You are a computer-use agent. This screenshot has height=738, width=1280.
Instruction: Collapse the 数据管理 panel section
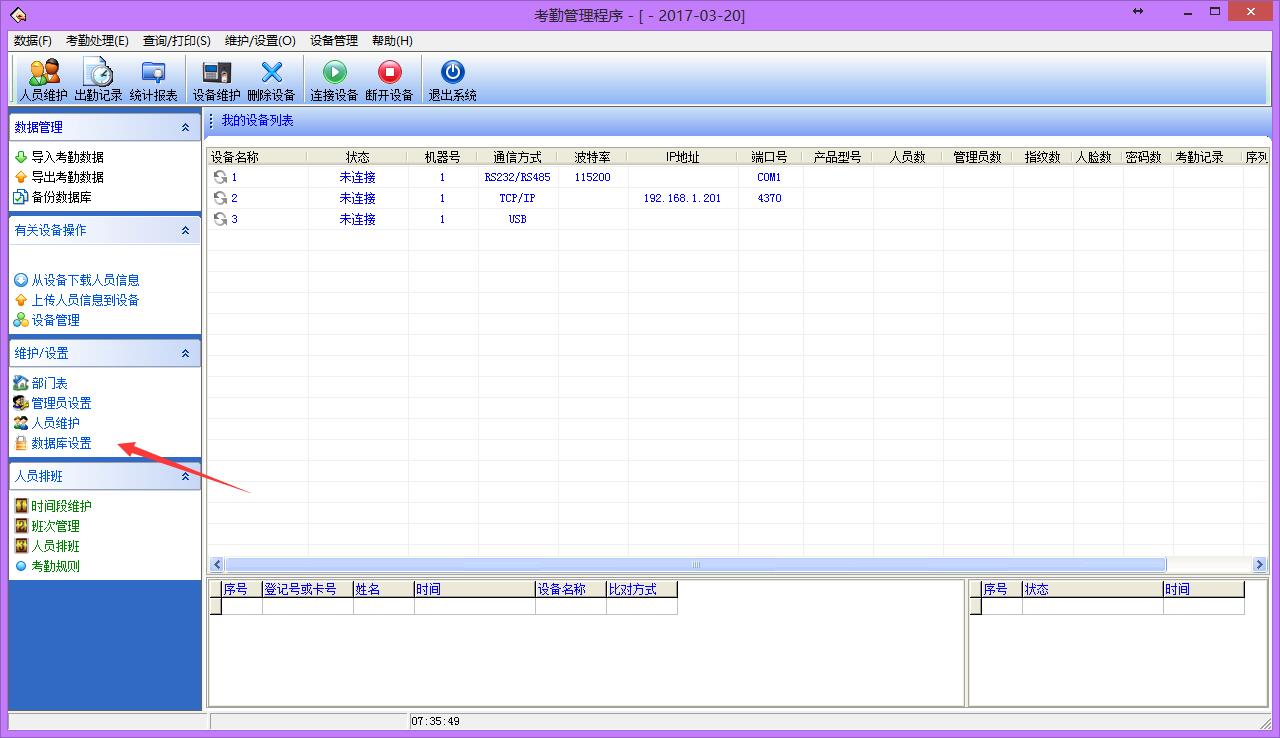(185, 128)
